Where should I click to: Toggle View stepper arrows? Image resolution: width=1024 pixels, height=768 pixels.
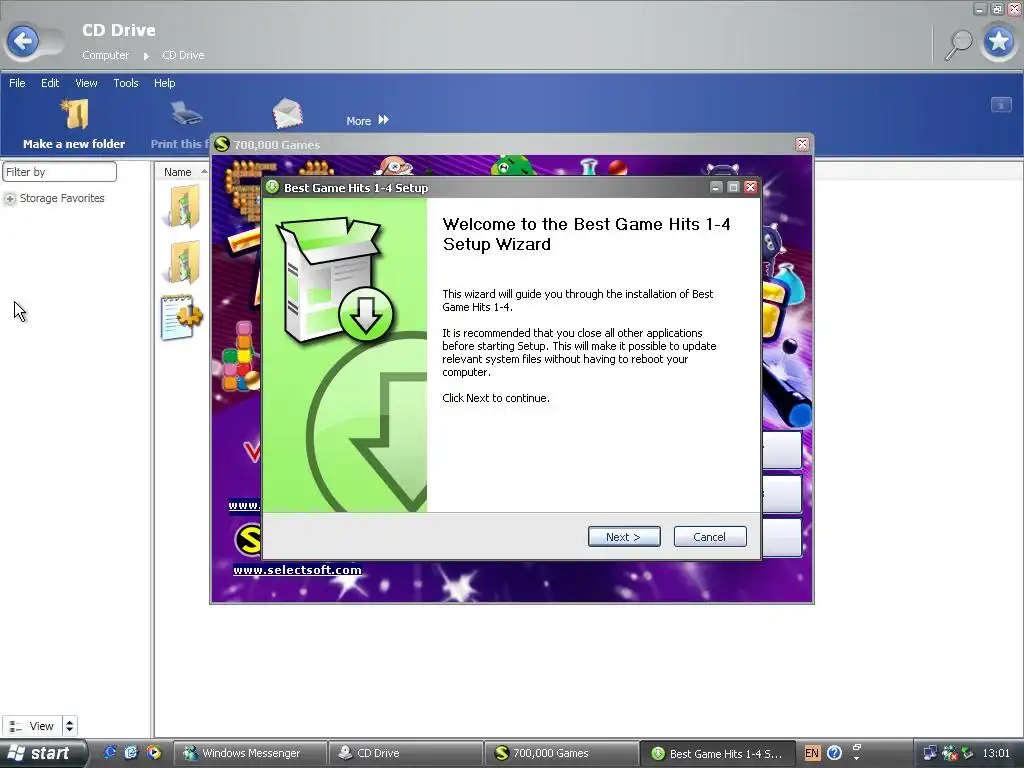[69, 726]
